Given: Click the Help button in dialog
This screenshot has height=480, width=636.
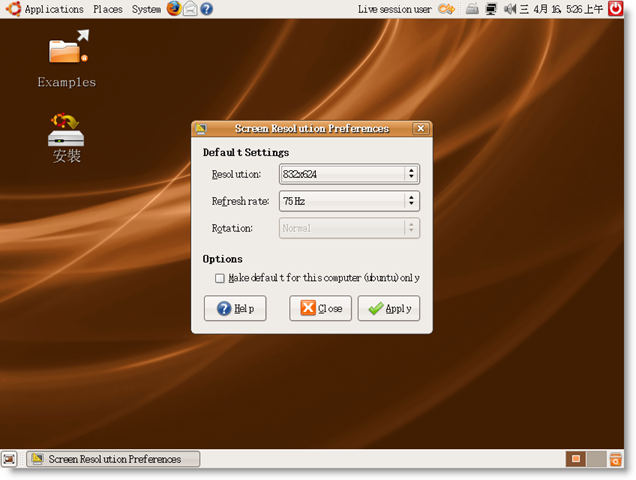Looking at the screenshot, I should click(x=235, y=308).
